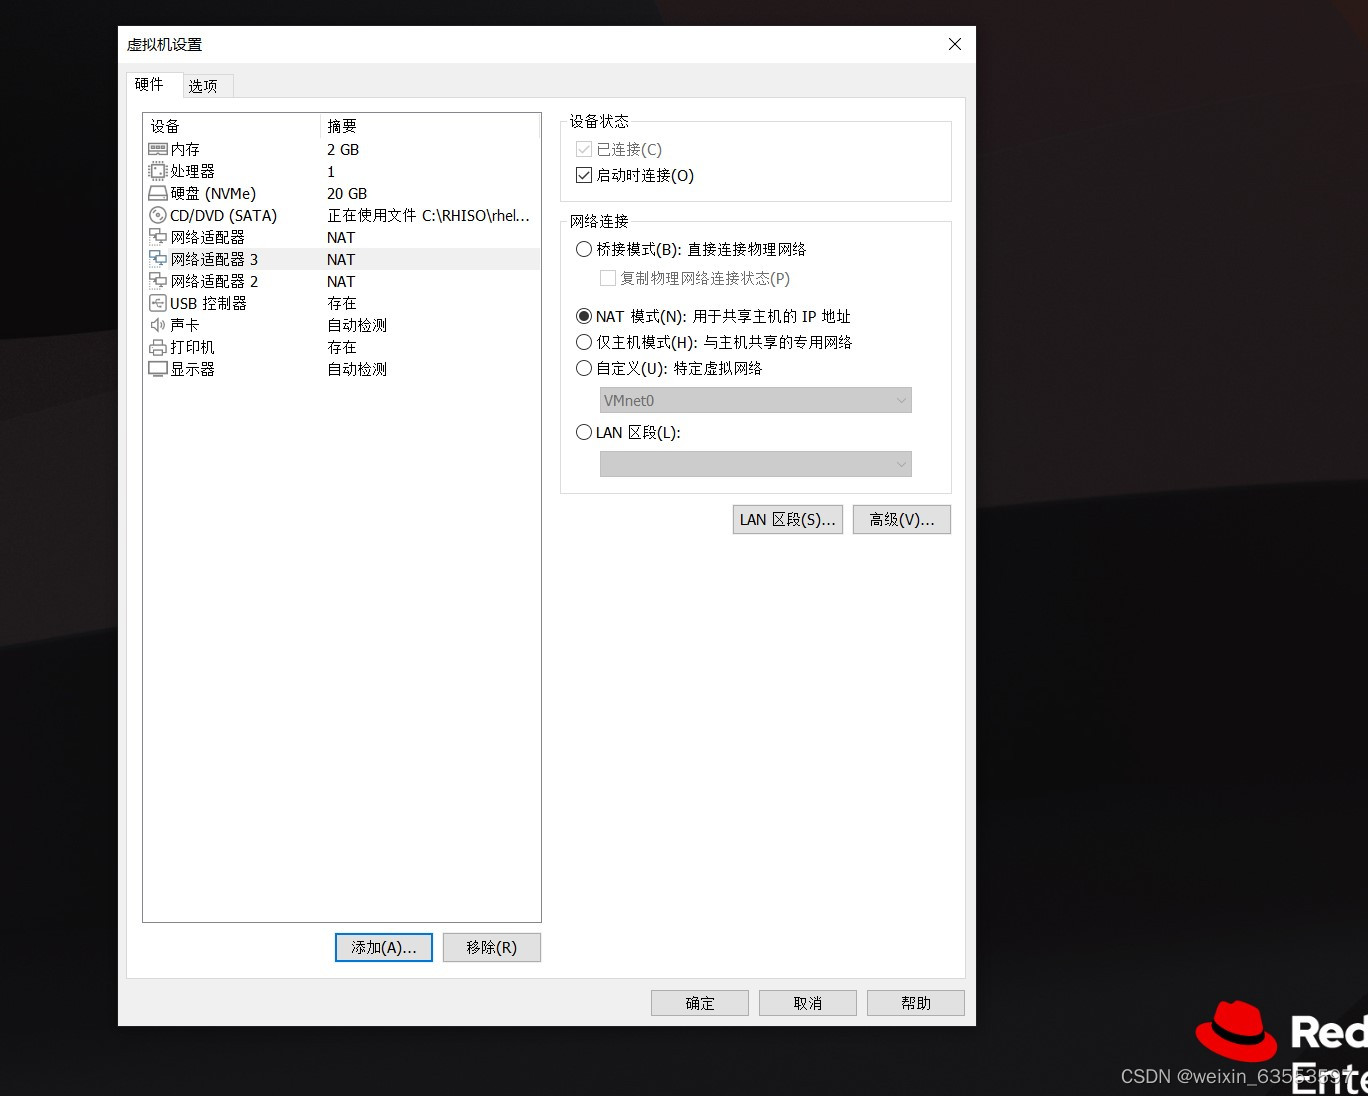Screen dimensions: 1368x1096
Task: Select 自定义(U) 特定虚拟网络 radio button
Action: tap(584, 368)
